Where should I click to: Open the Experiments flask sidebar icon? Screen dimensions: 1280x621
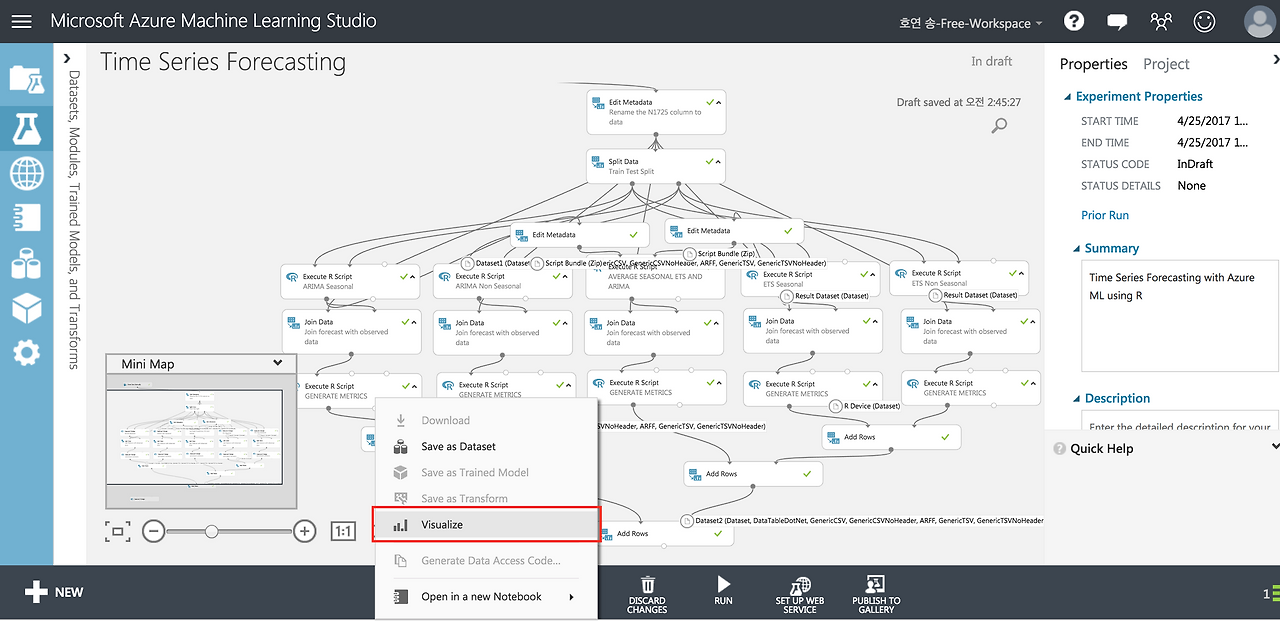click(x=26, y=127)
